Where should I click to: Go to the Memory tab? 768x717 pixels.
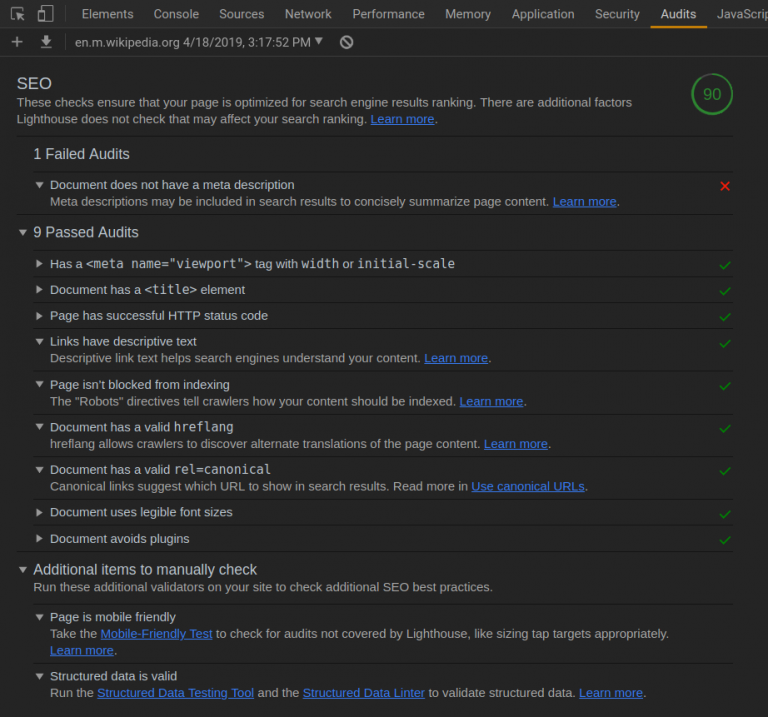(x=468, y=14)
